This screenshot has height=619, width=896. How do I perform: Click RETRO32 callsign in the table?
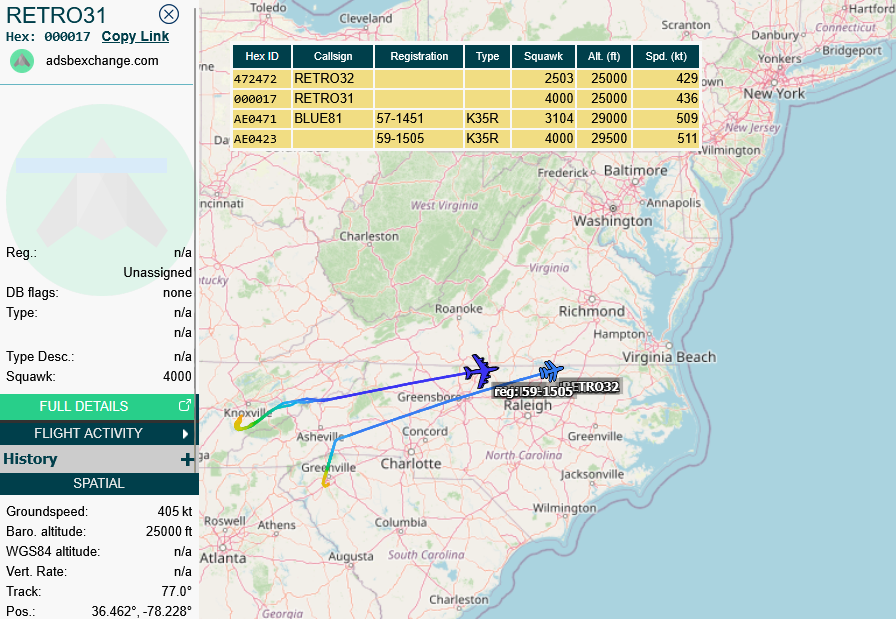[x=333, y=79]
